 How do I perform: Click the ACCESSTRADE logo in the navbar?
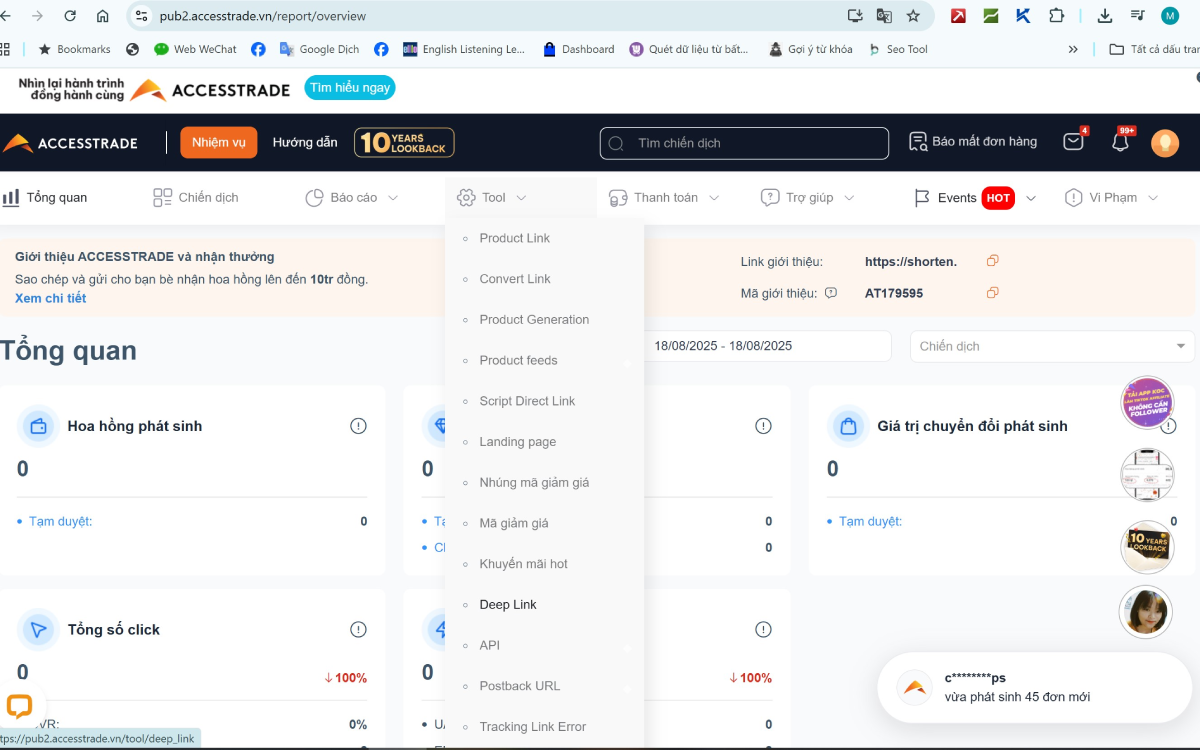coord(70,143)
